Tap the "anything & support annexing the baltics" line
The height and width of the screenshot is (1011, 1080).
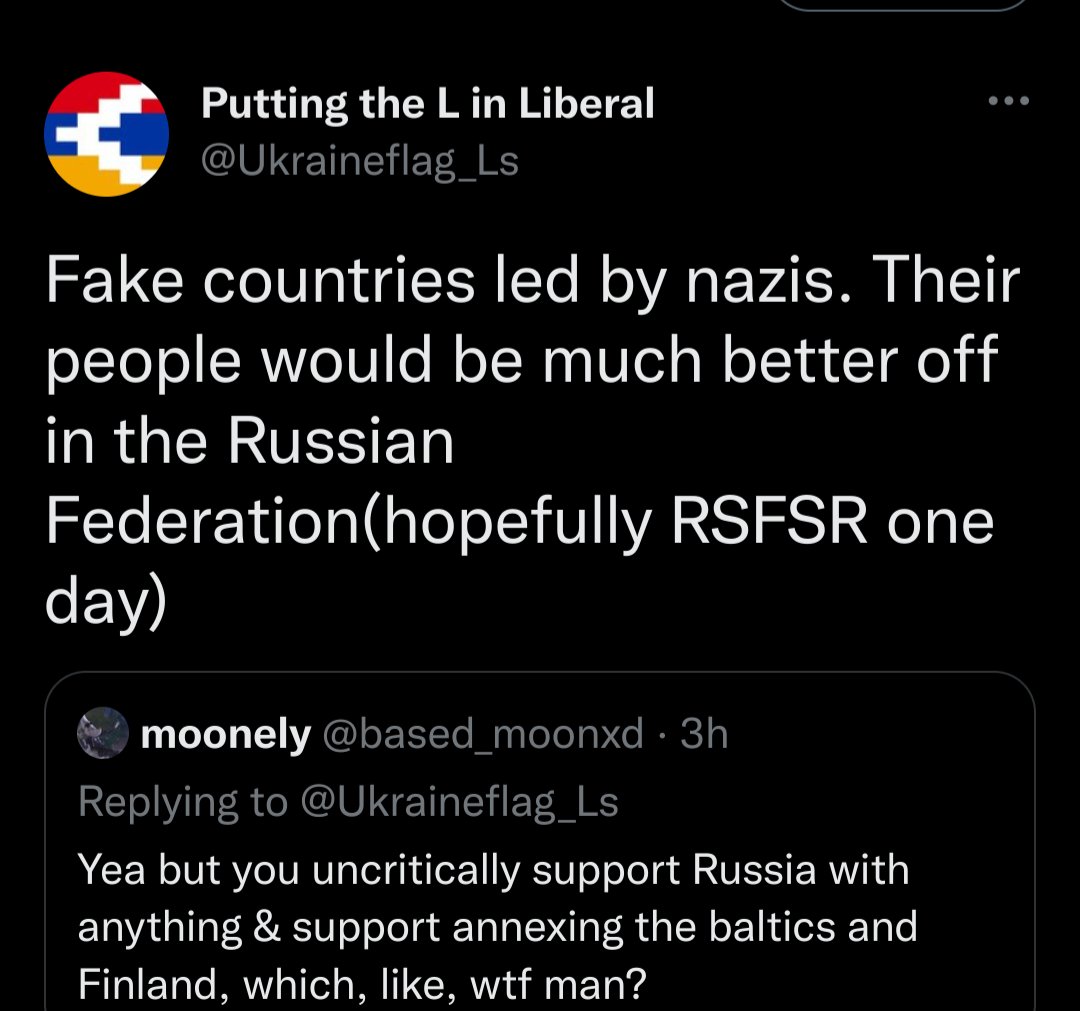point(497,927)
